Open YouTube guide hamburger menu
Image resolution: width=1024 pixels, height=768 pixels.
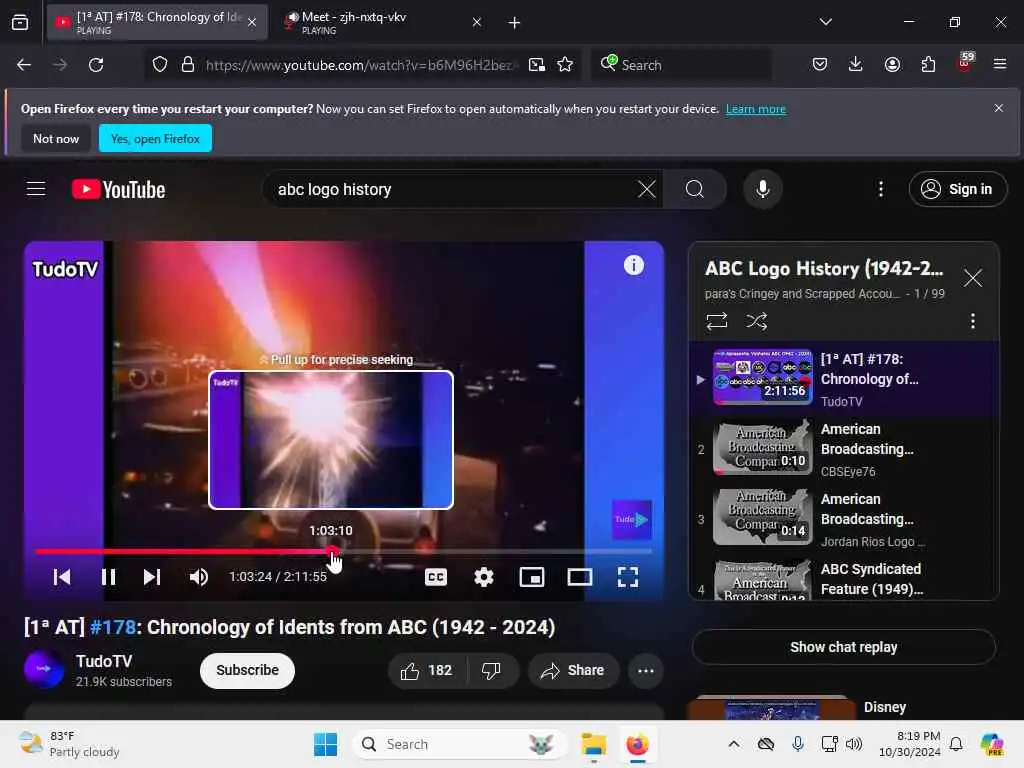point(36,189)
